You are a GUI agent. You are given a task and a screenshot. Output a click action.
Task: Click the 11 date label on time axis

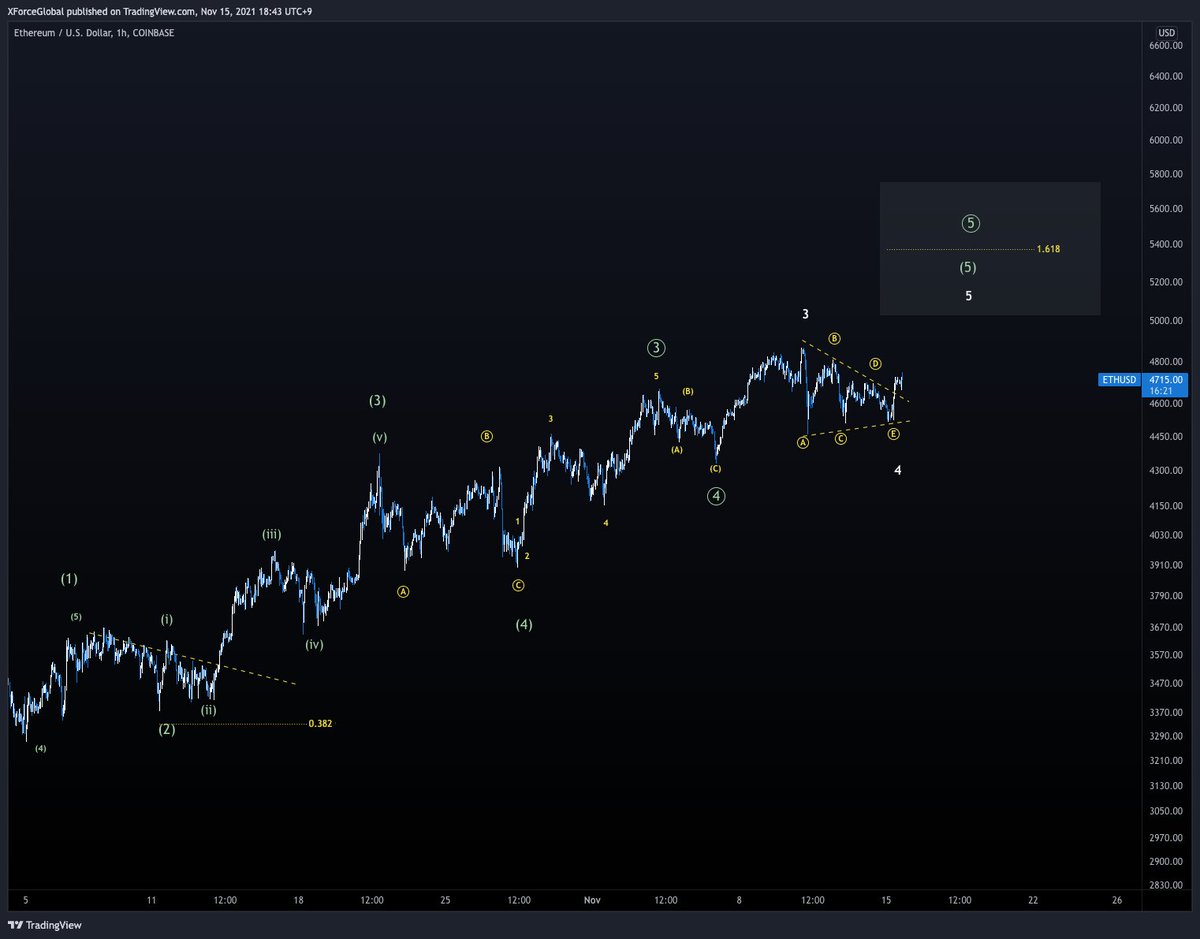(x=151, y=900)
